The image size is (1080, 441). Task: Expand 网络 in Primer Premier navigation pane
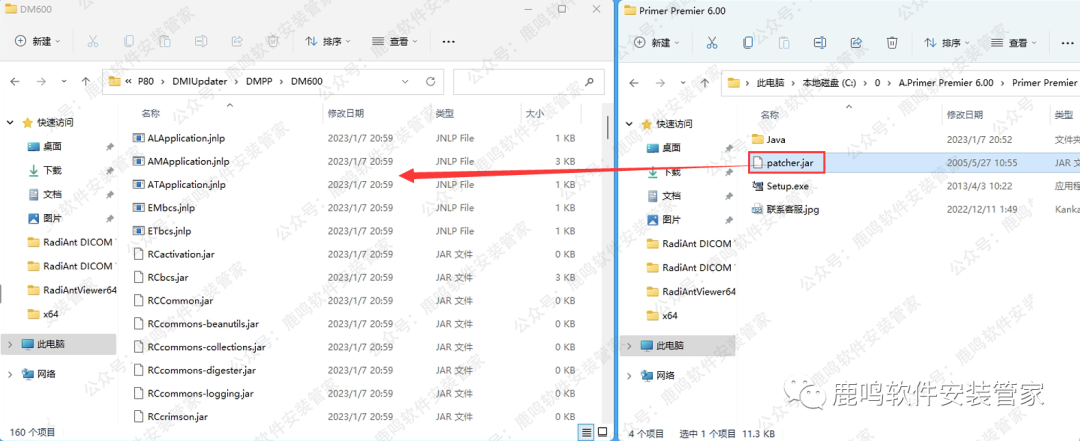[630, 376]
